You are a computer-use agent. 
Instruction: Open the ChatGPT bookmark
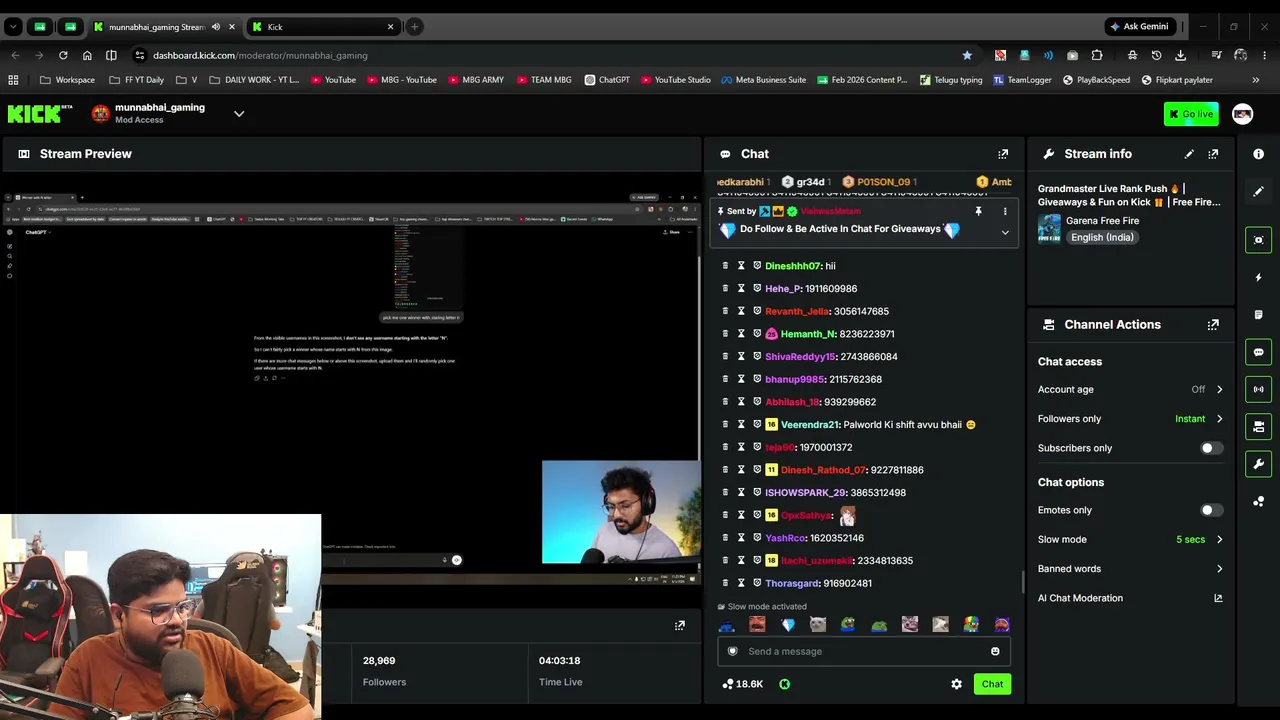point(607,80)
